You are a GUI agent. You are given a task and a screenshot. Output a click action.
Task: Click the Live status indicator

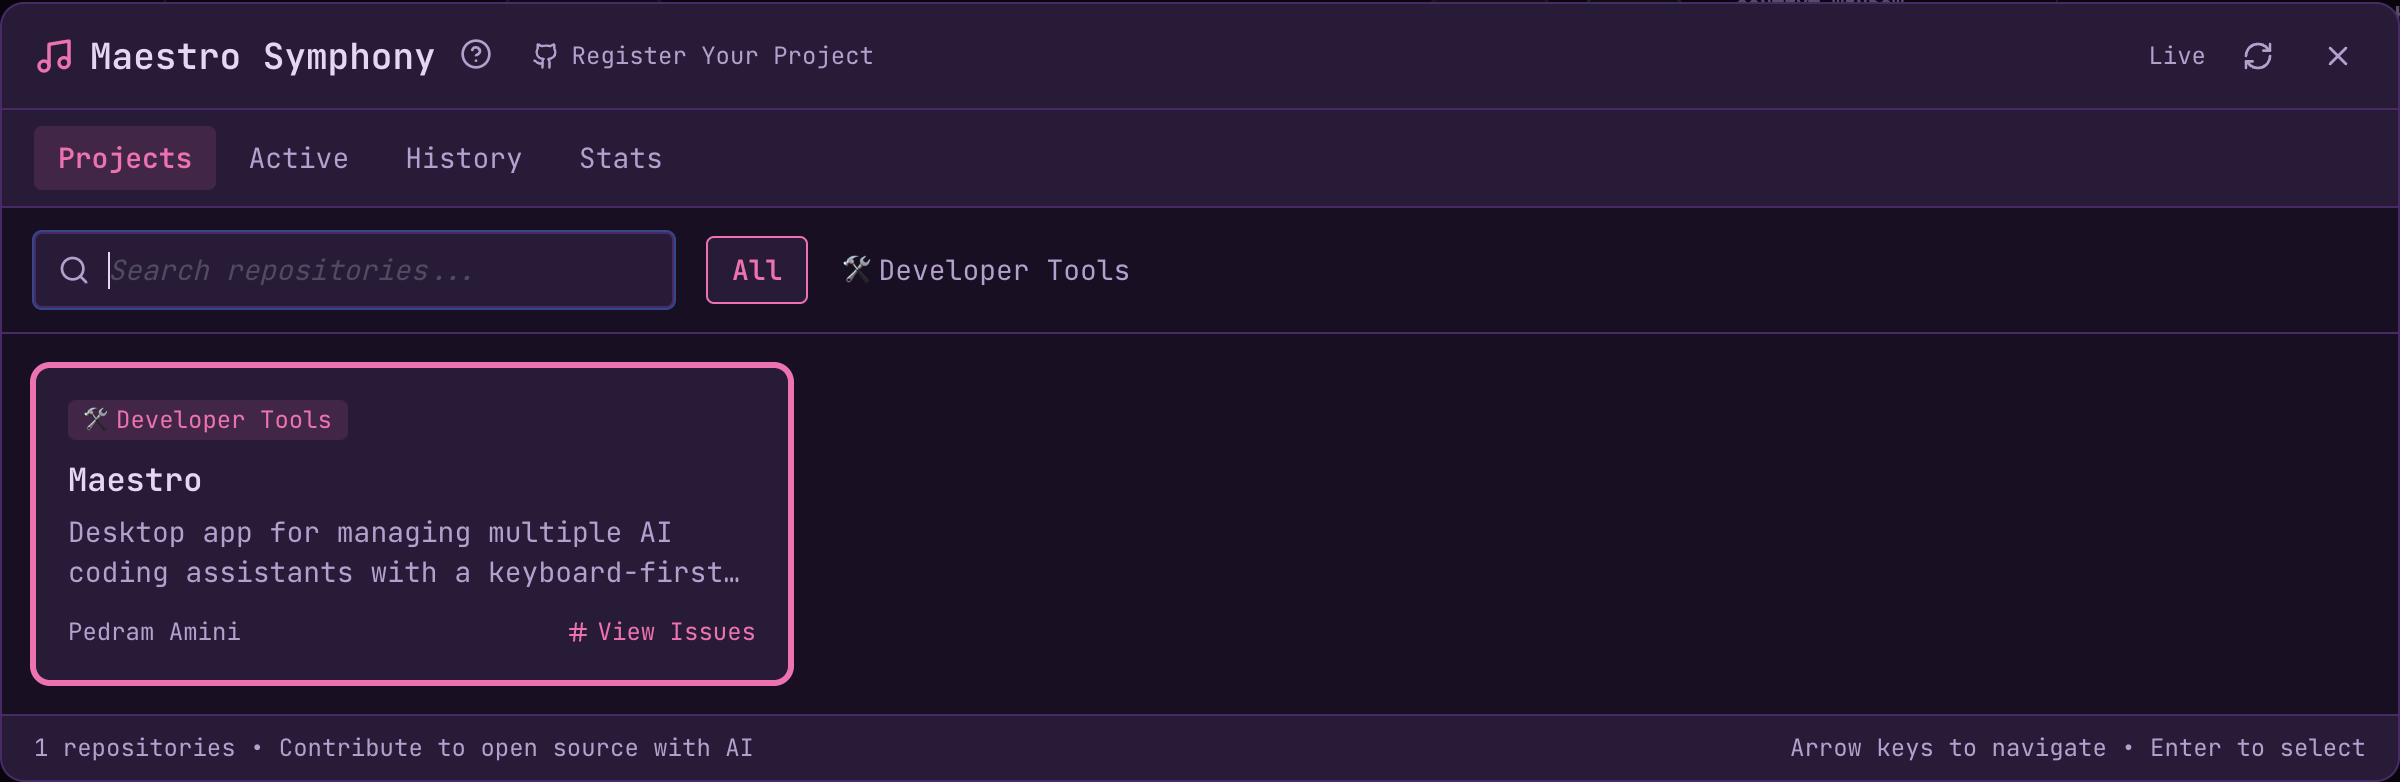pos(2177,56)
